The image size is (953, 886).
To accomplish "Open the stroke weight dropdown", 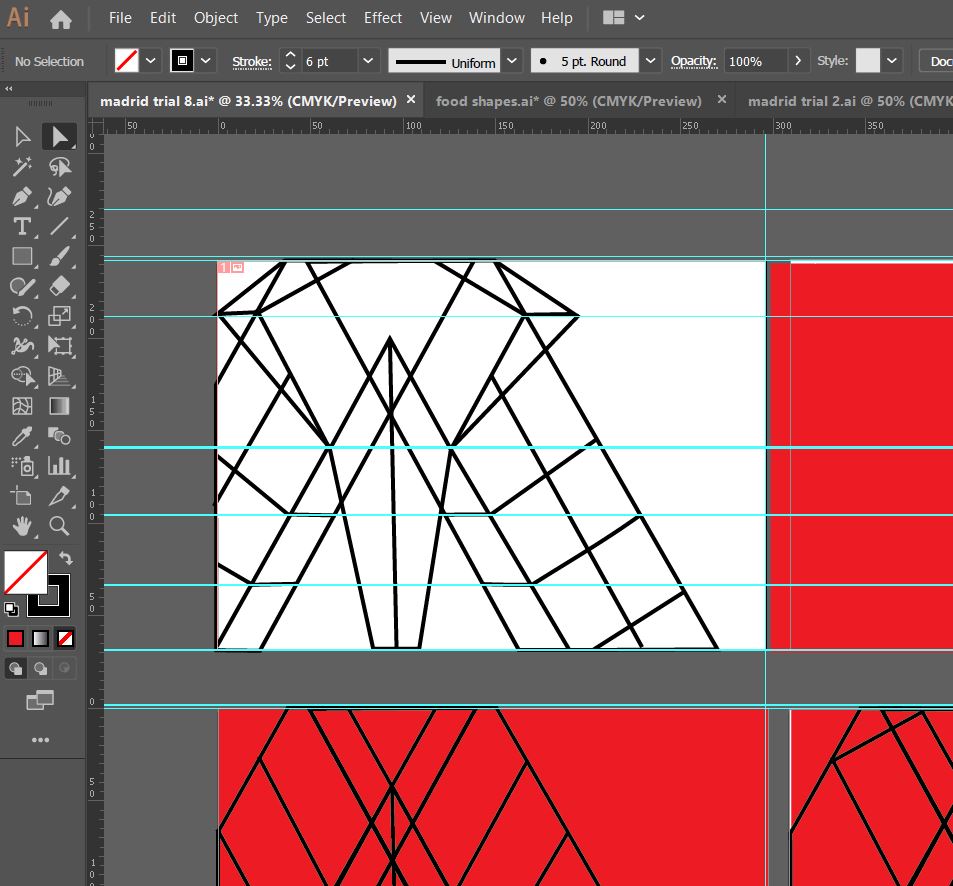I will (368, 60).
